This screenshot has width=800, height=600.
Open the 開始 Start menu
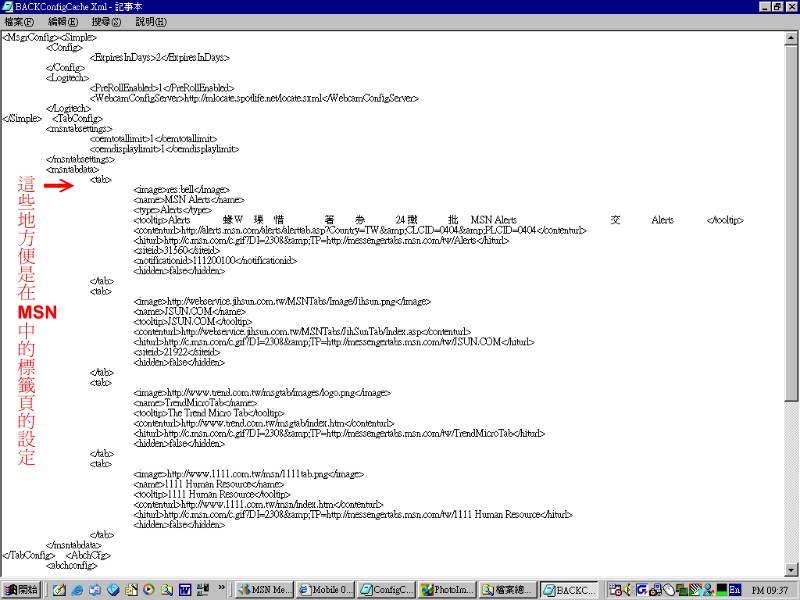tap(20, 590)
